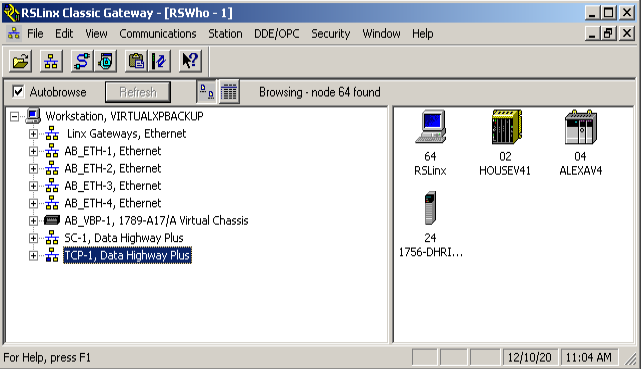641x369 pixels.
Task: Expand the AB_VBP-1 Virtual Chassis node
Action: point(33,221)
